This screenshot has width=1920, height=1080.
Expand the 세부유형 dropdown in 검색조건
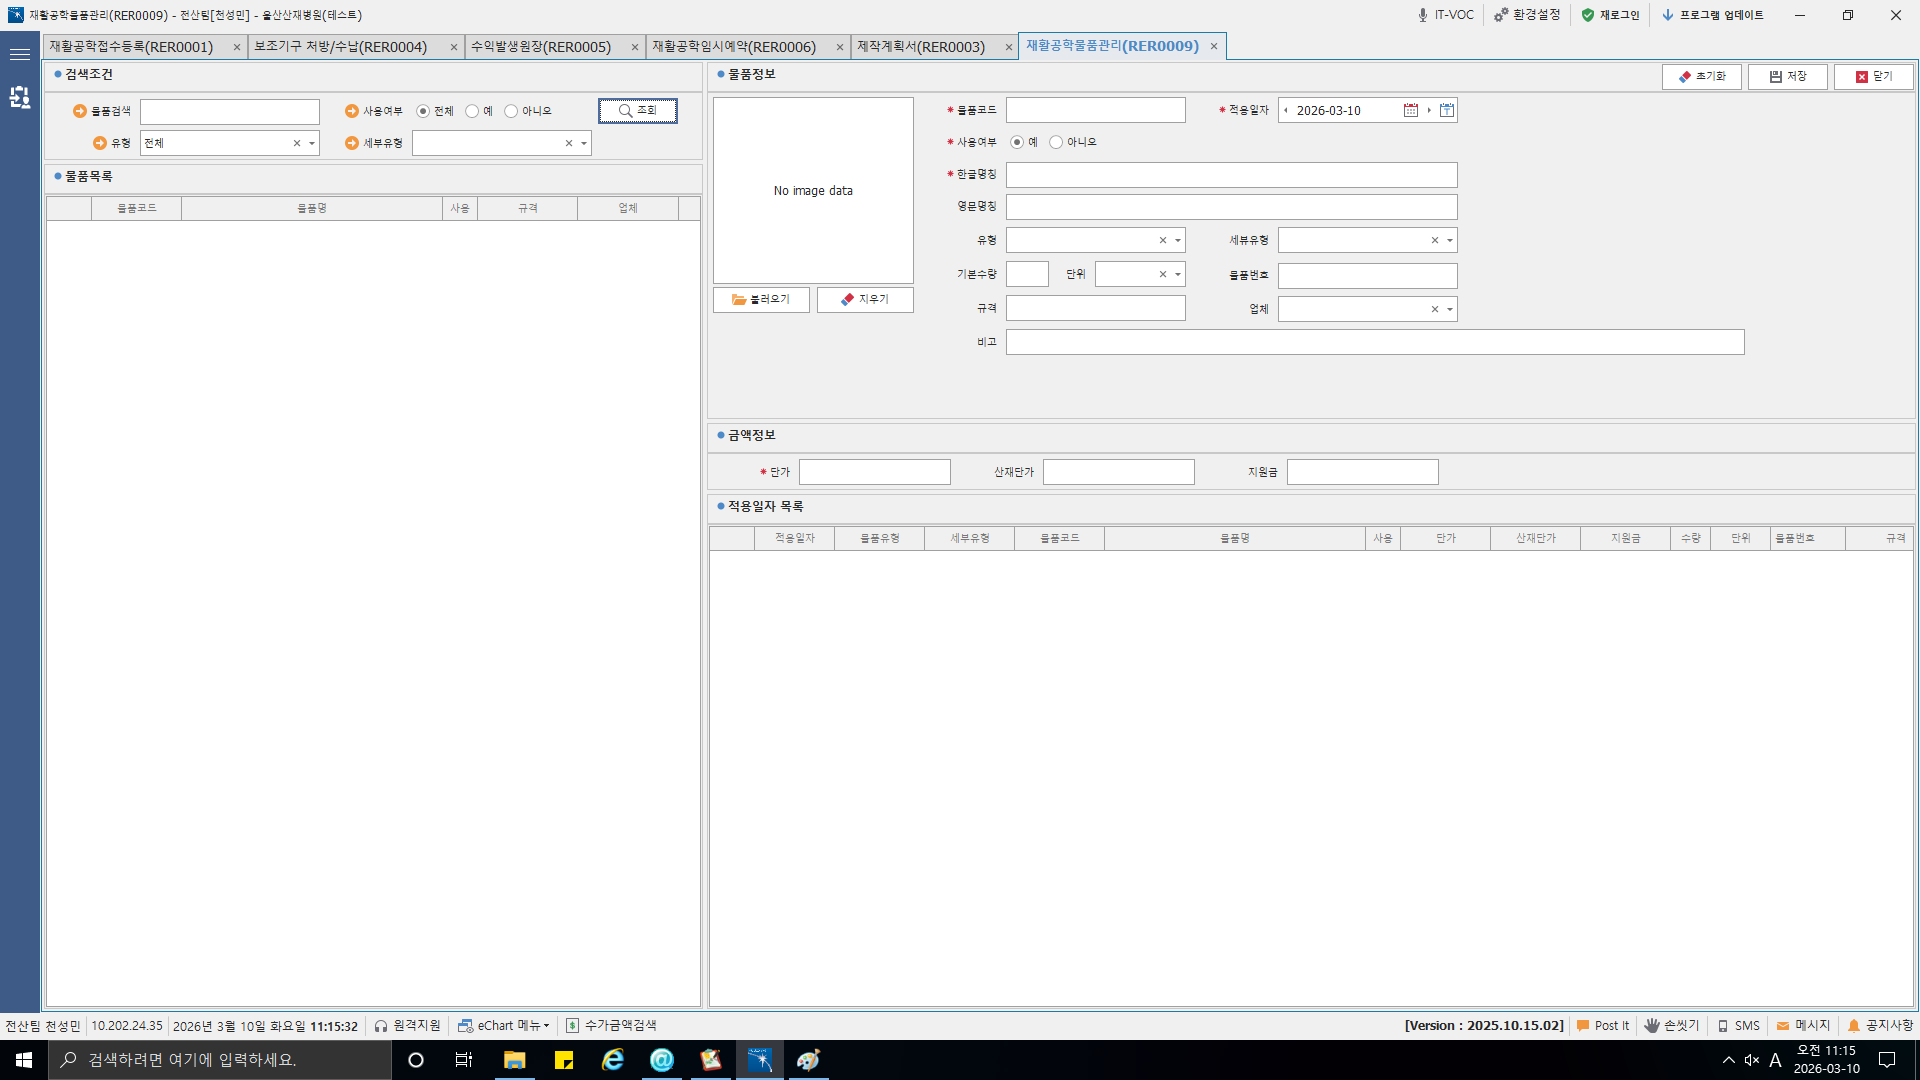pyautogui.click(x=584, y=143)
